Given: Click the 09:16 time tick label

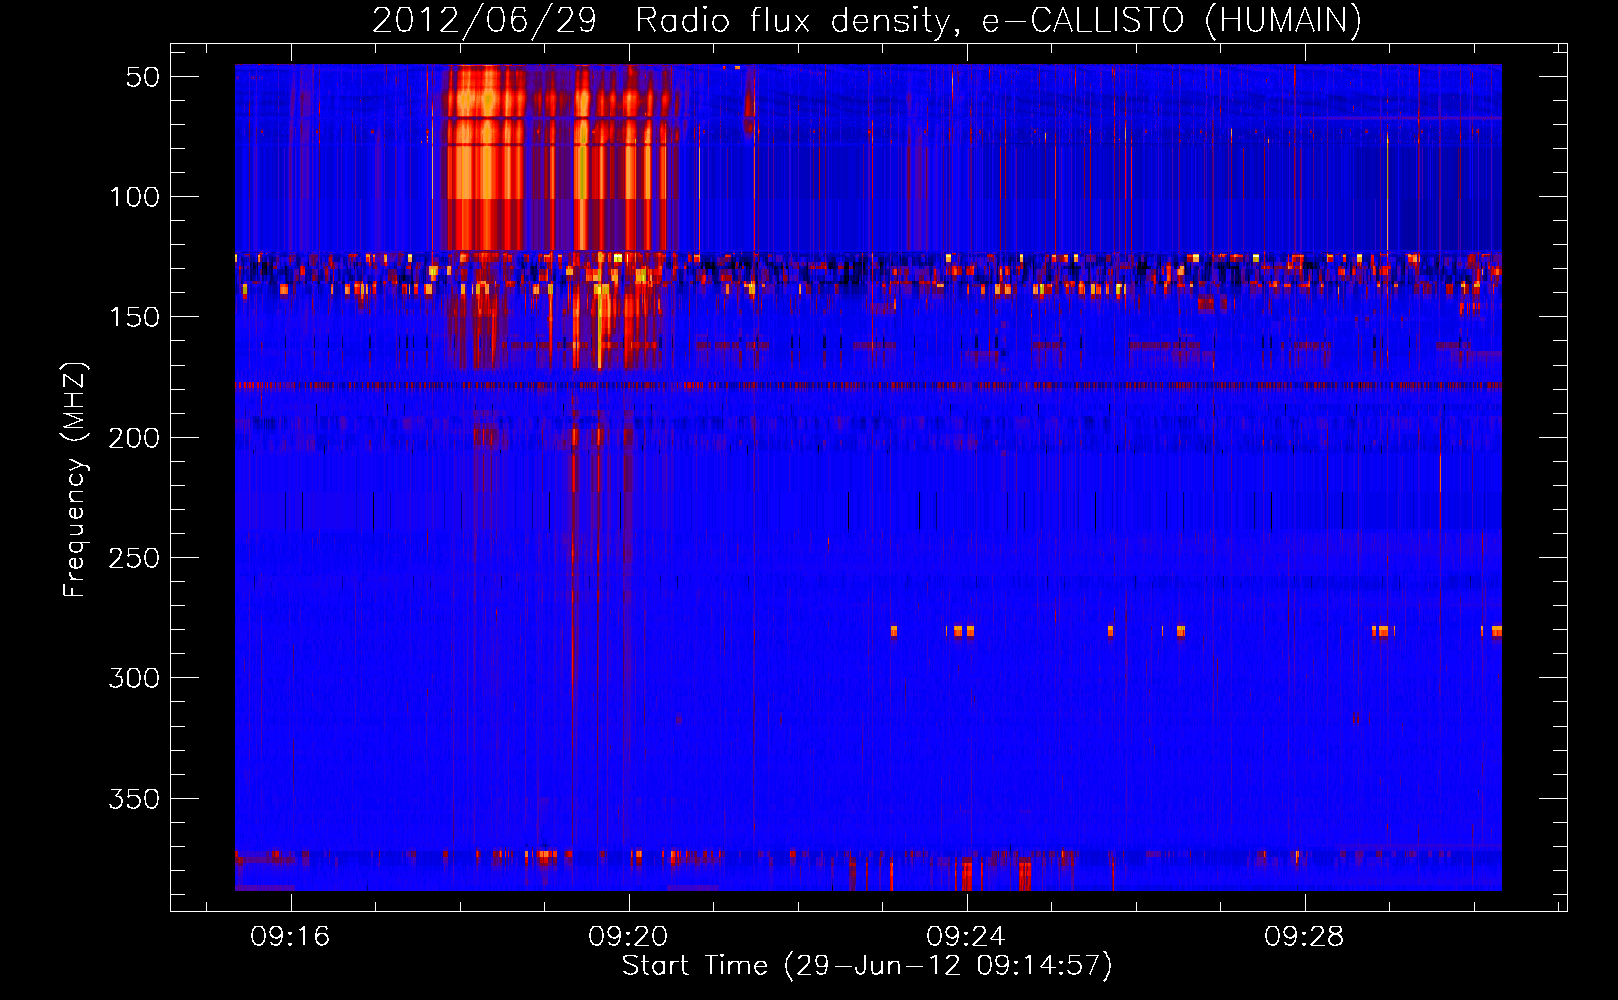Looking at the screenshot, I should click(x=290, y=937).
